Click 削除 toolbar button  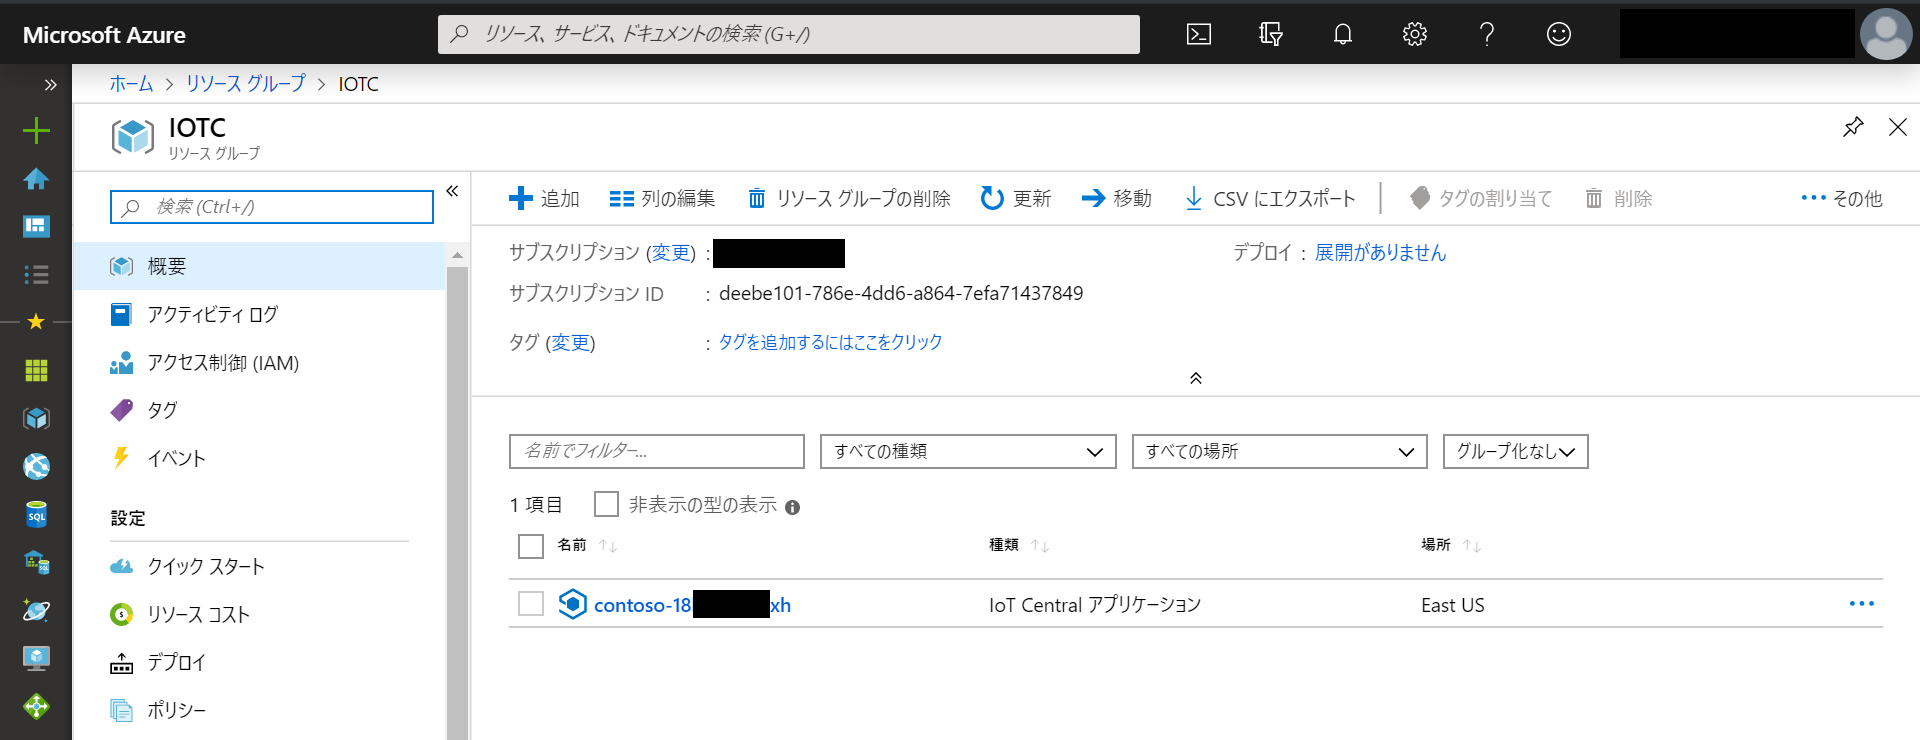pyautogui.click(x=1618, y=198)
